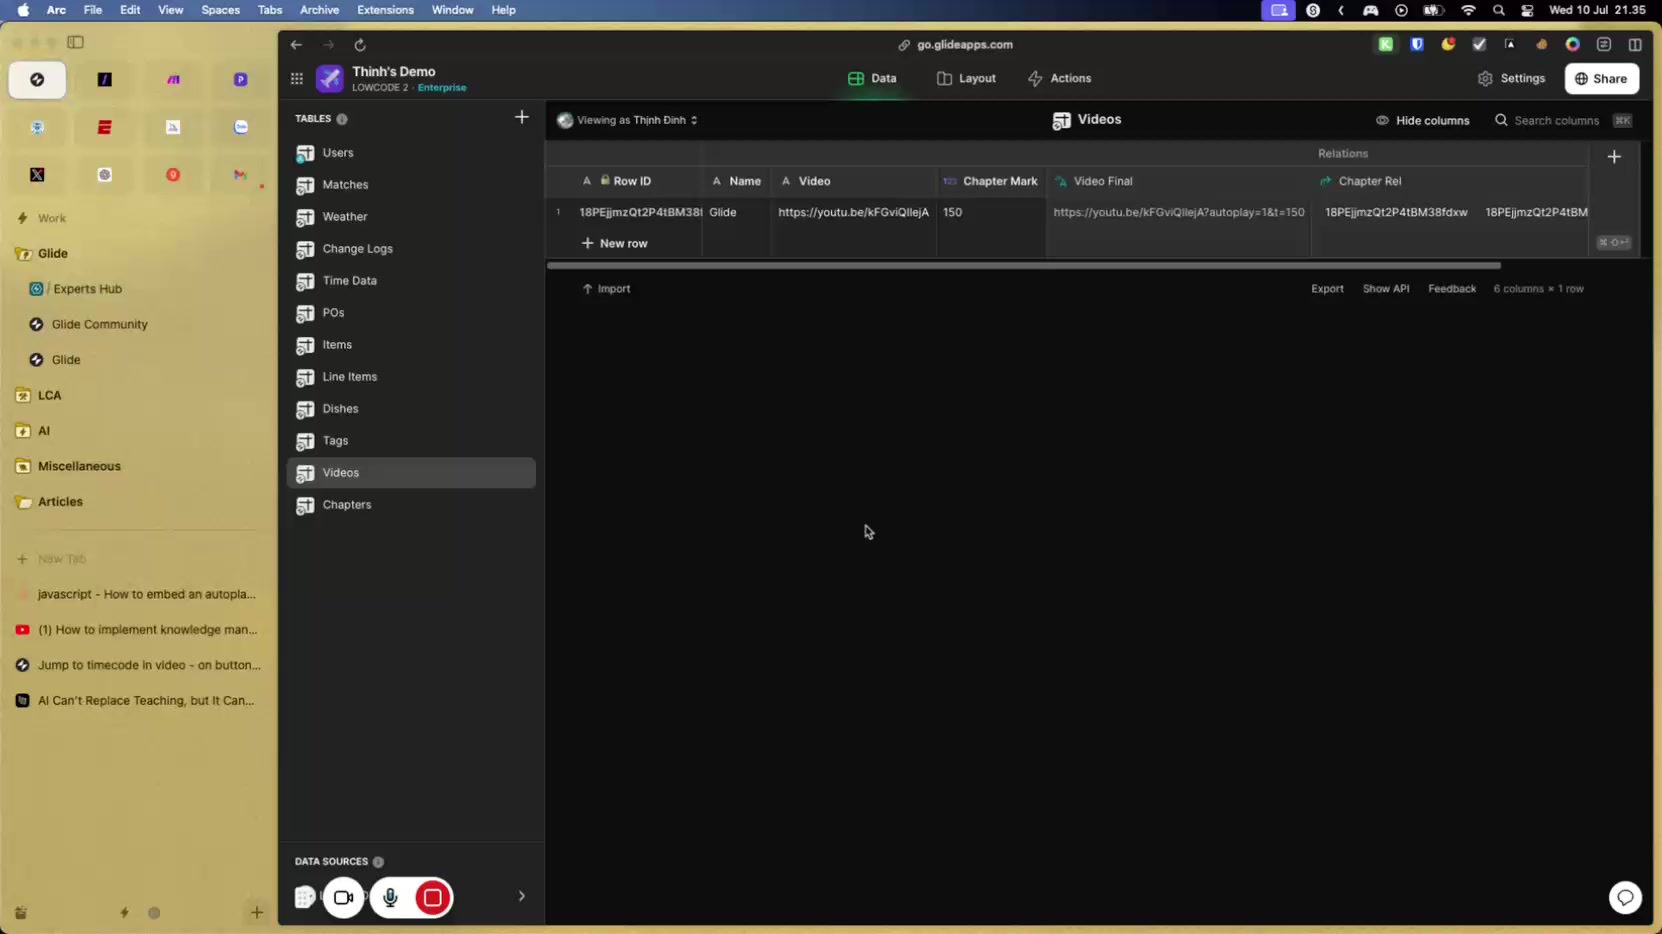1662x934 pixels.
Task: Select the Chapters table
Action: tap(347, 505)
